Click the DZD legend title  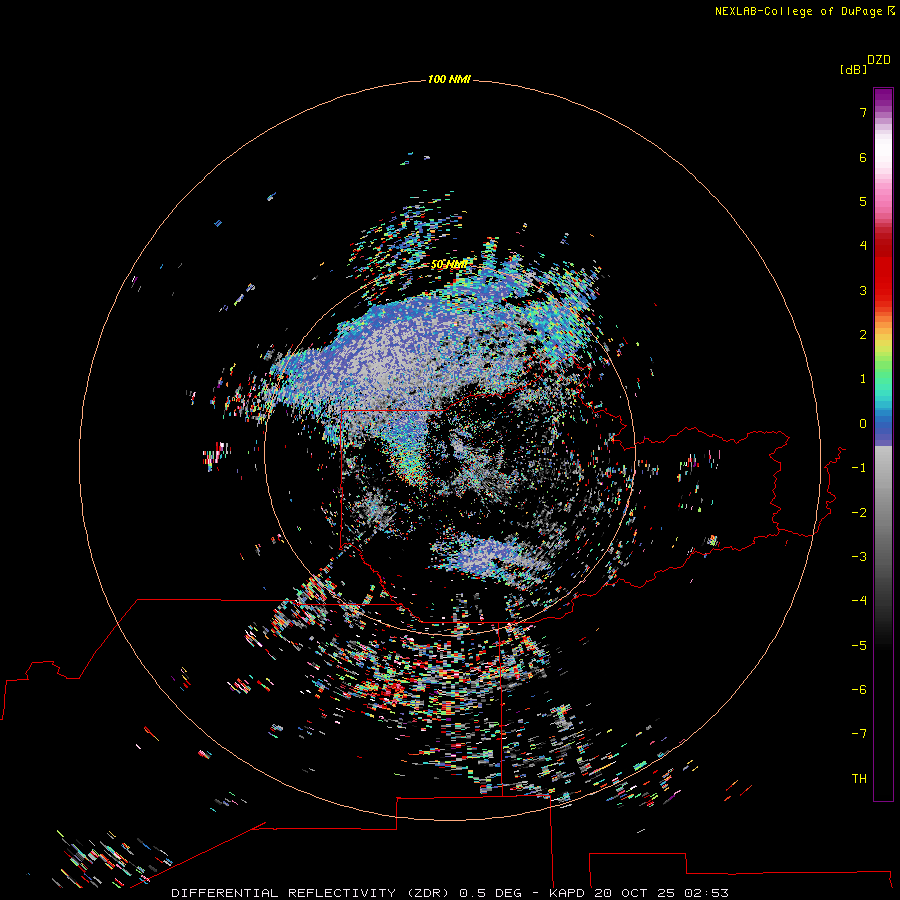click(879, 60)
